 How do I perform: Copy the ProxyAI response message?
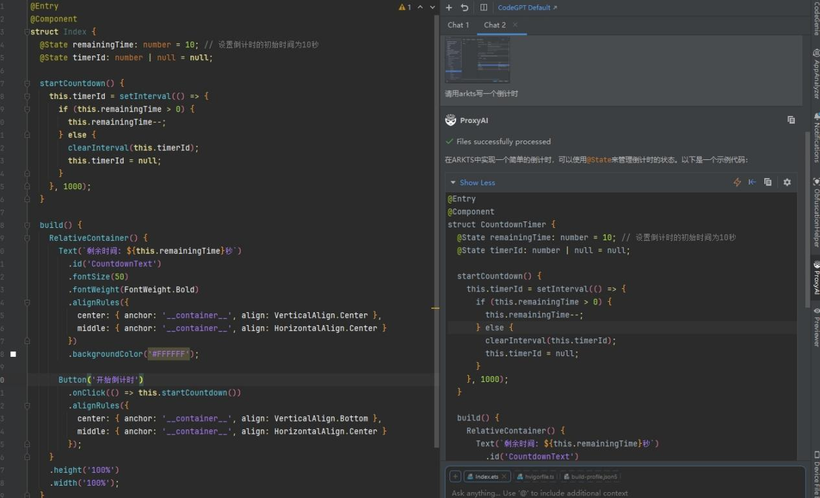pyautogui.click(x=791, y=120)
